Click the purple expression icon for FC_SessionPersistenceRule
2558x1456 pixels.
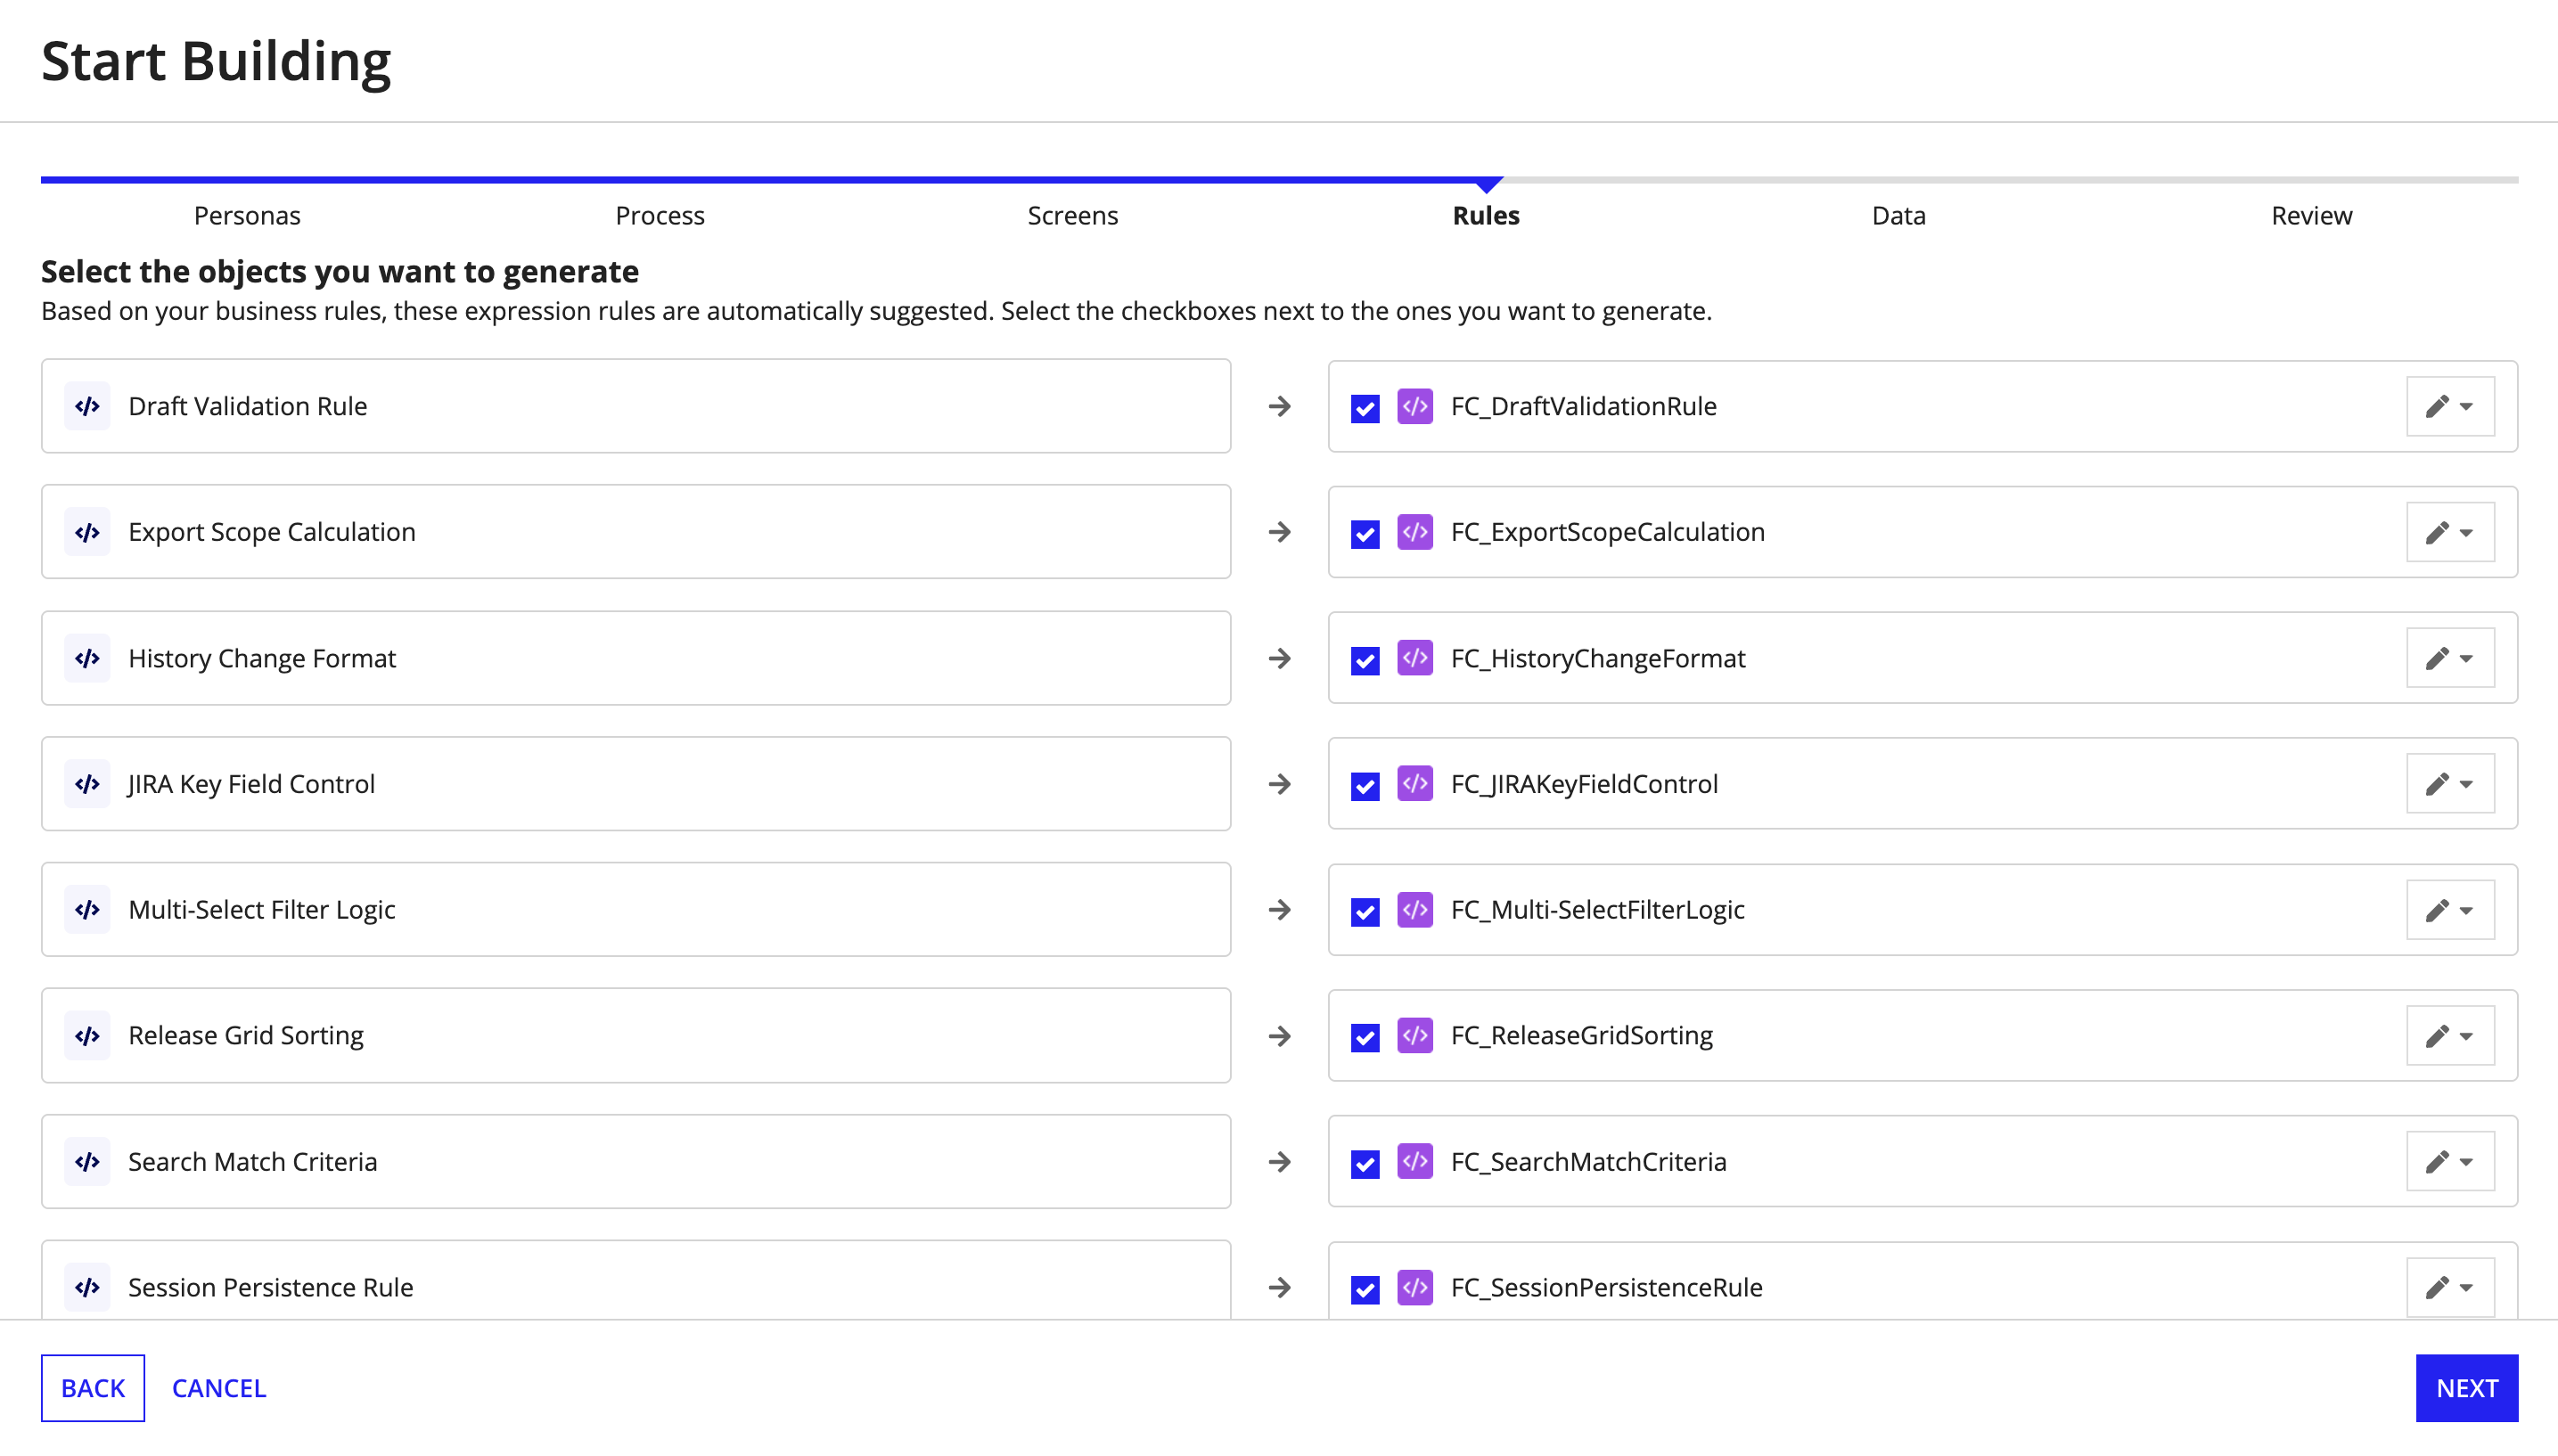pyautogui.click(x=1415, y=1288)
